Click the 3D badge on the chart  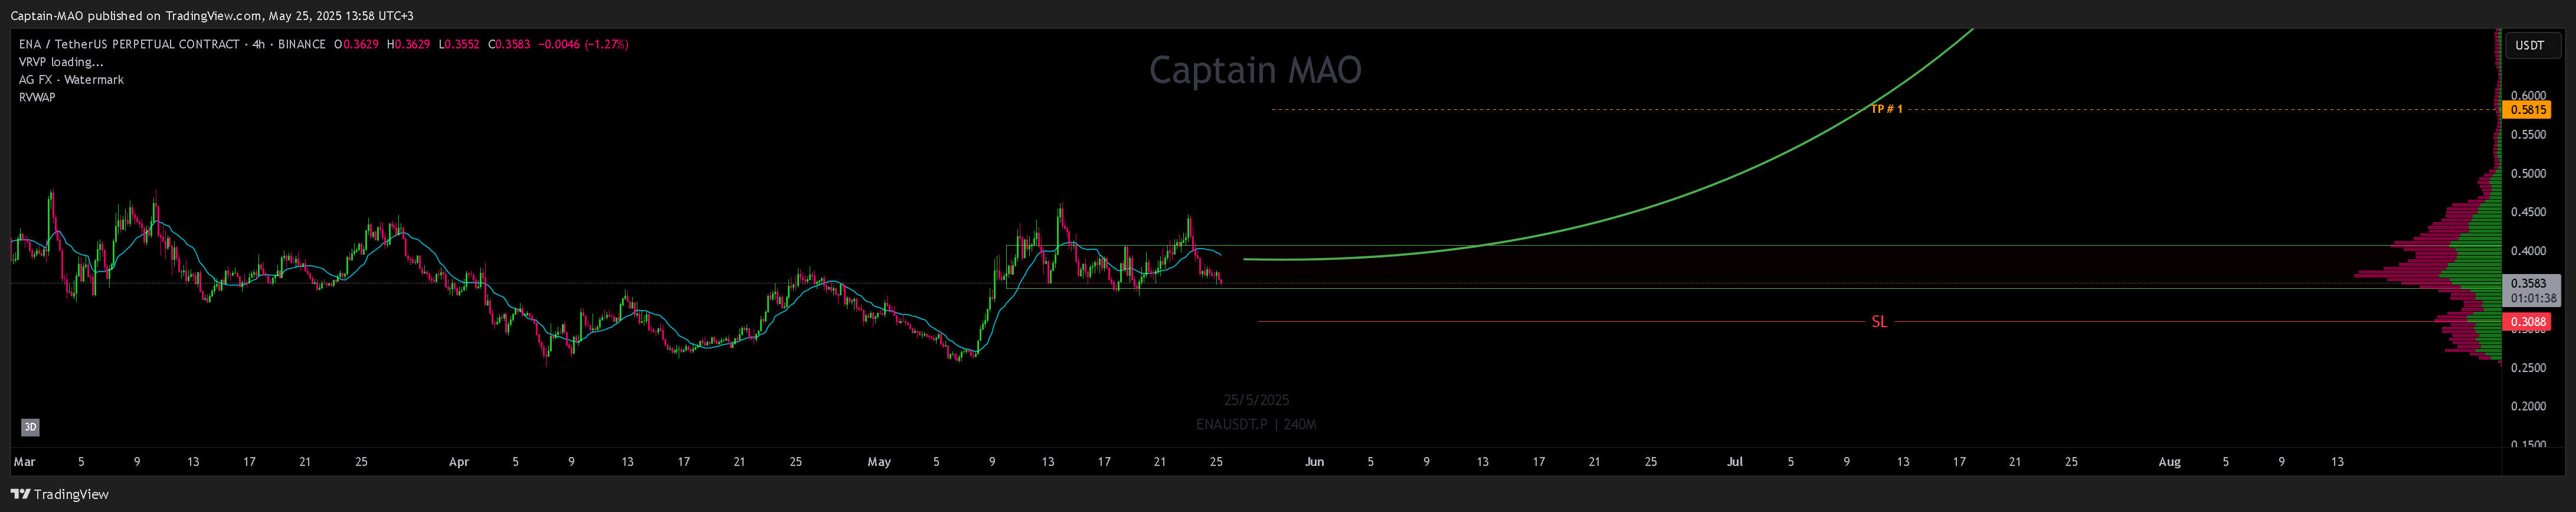(x=30, y=427)
